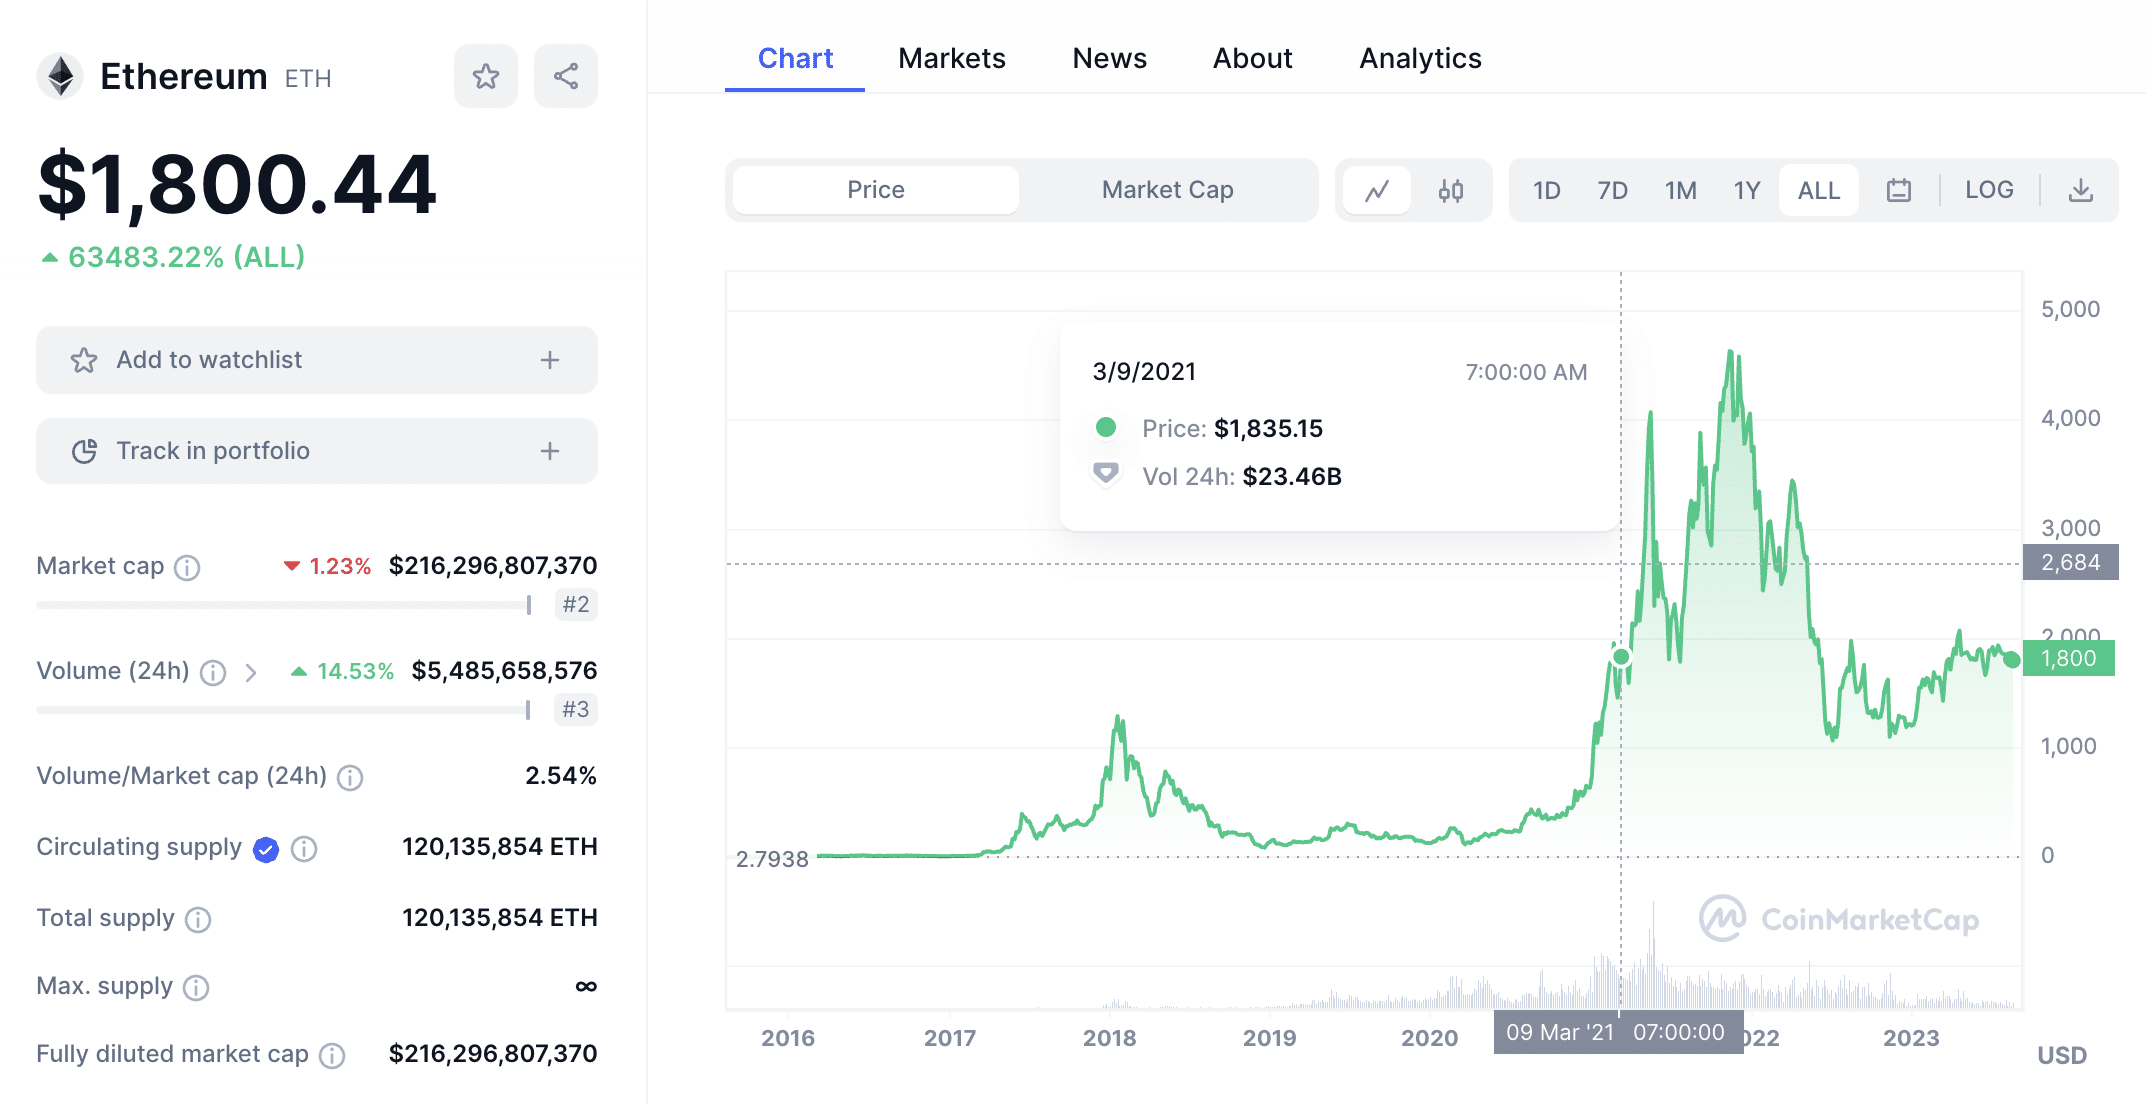Switch to the Markets tab
The height and width of the screenshot is (1104, 2146).
(x=952, y=58)
